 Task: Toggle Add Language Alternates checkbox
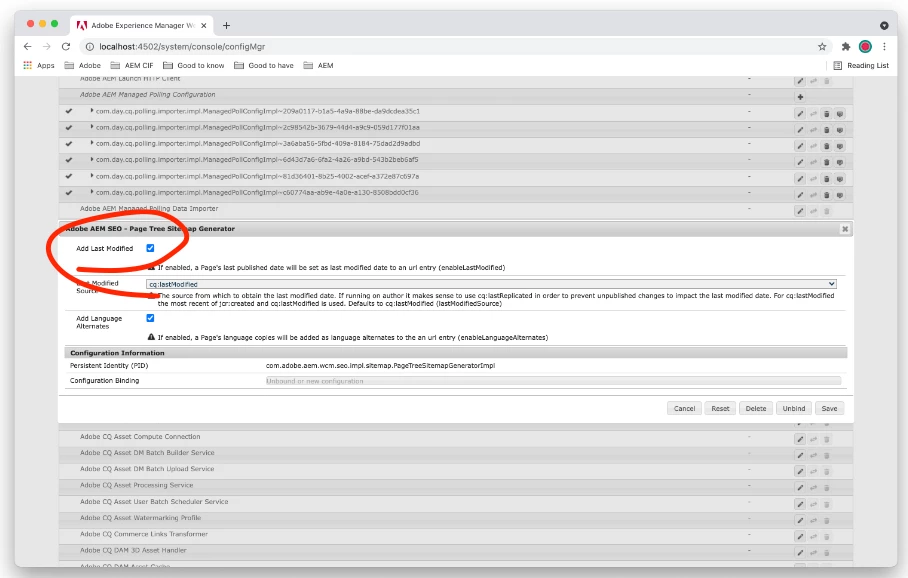151,318
